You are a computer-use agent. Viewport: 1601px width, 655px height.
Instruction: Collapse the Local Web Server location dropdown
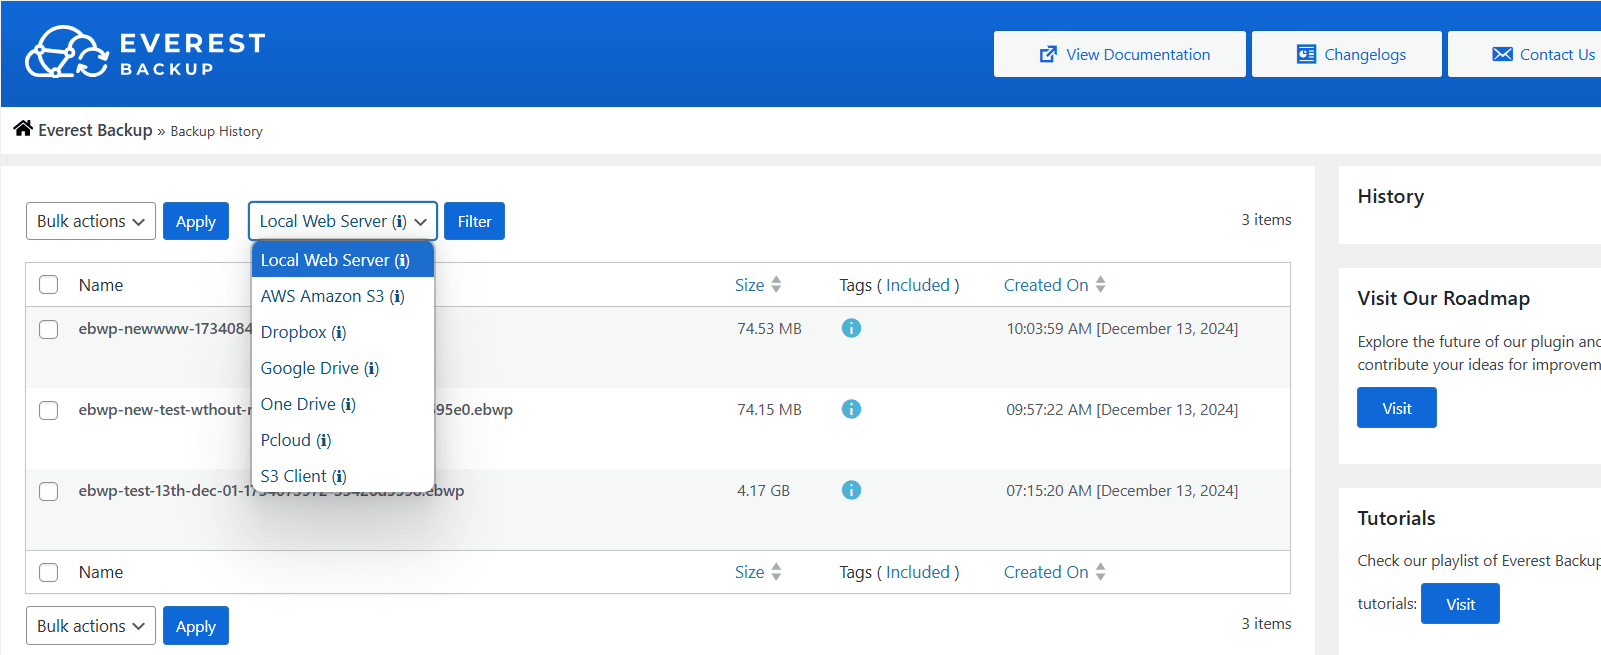tap(342, 221)
